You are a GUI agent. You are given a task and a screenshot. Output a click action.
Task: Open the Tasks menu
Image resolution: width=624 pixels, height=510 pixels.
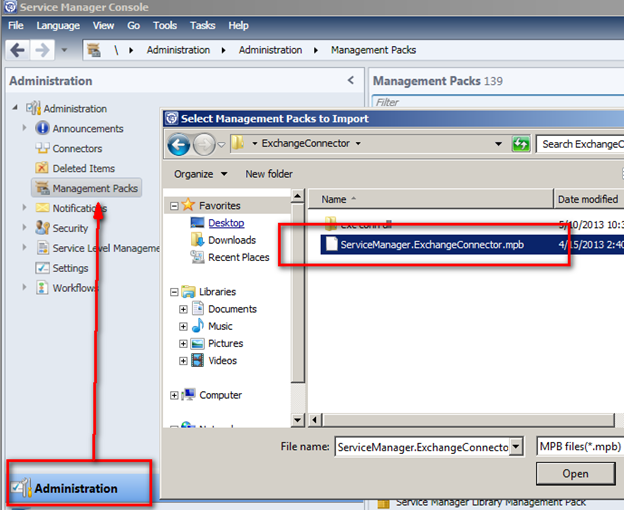(x=203, y=25)
